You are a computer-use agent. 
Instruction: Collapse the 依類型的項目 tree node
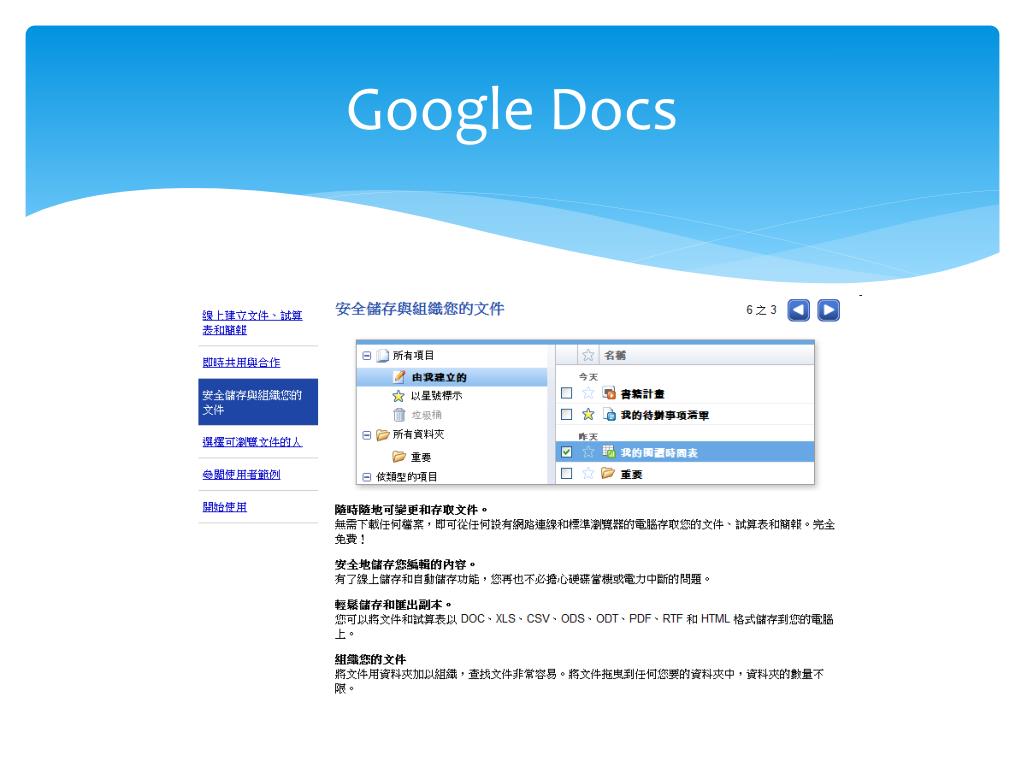[366, 477]
